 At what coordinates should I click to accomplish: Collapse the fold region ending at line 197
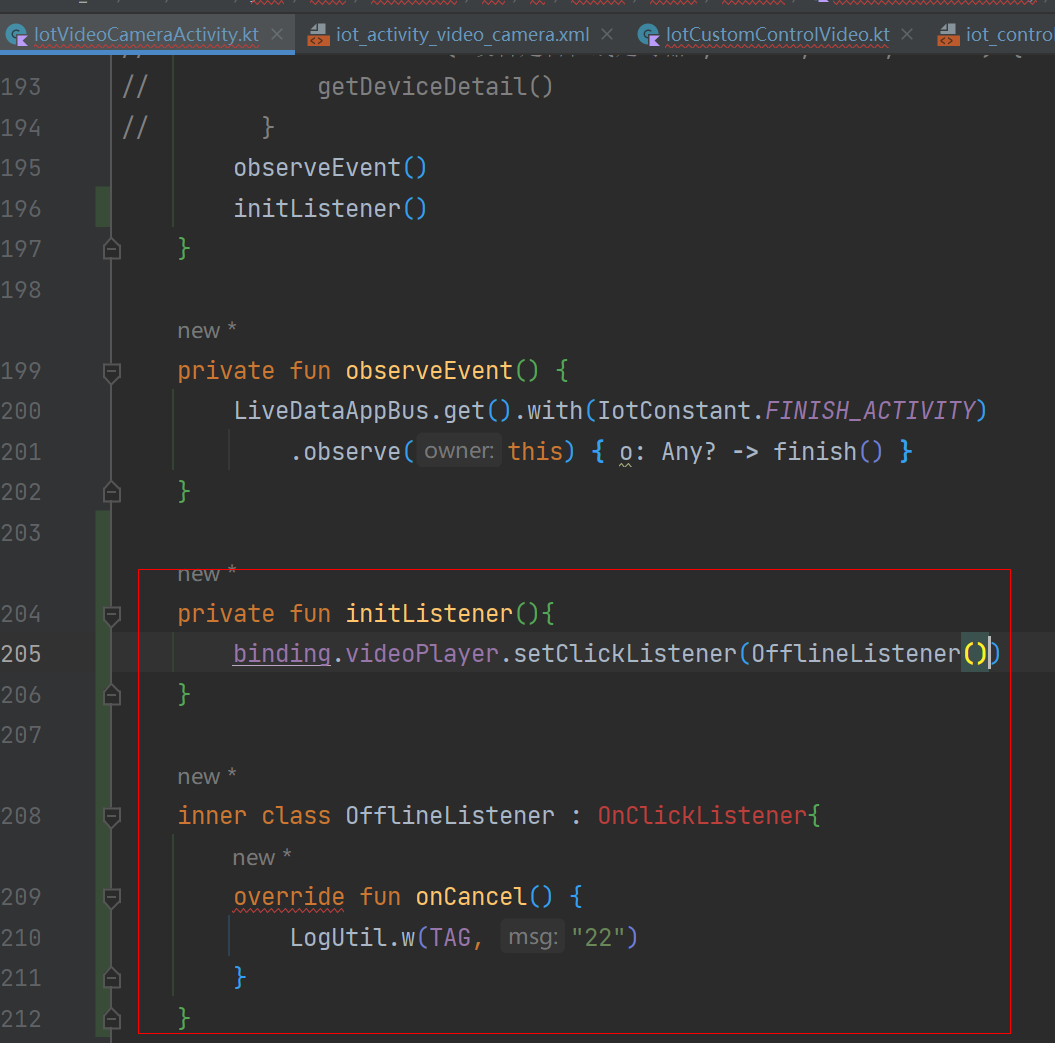pyautogui.click(x=111, y=248)
